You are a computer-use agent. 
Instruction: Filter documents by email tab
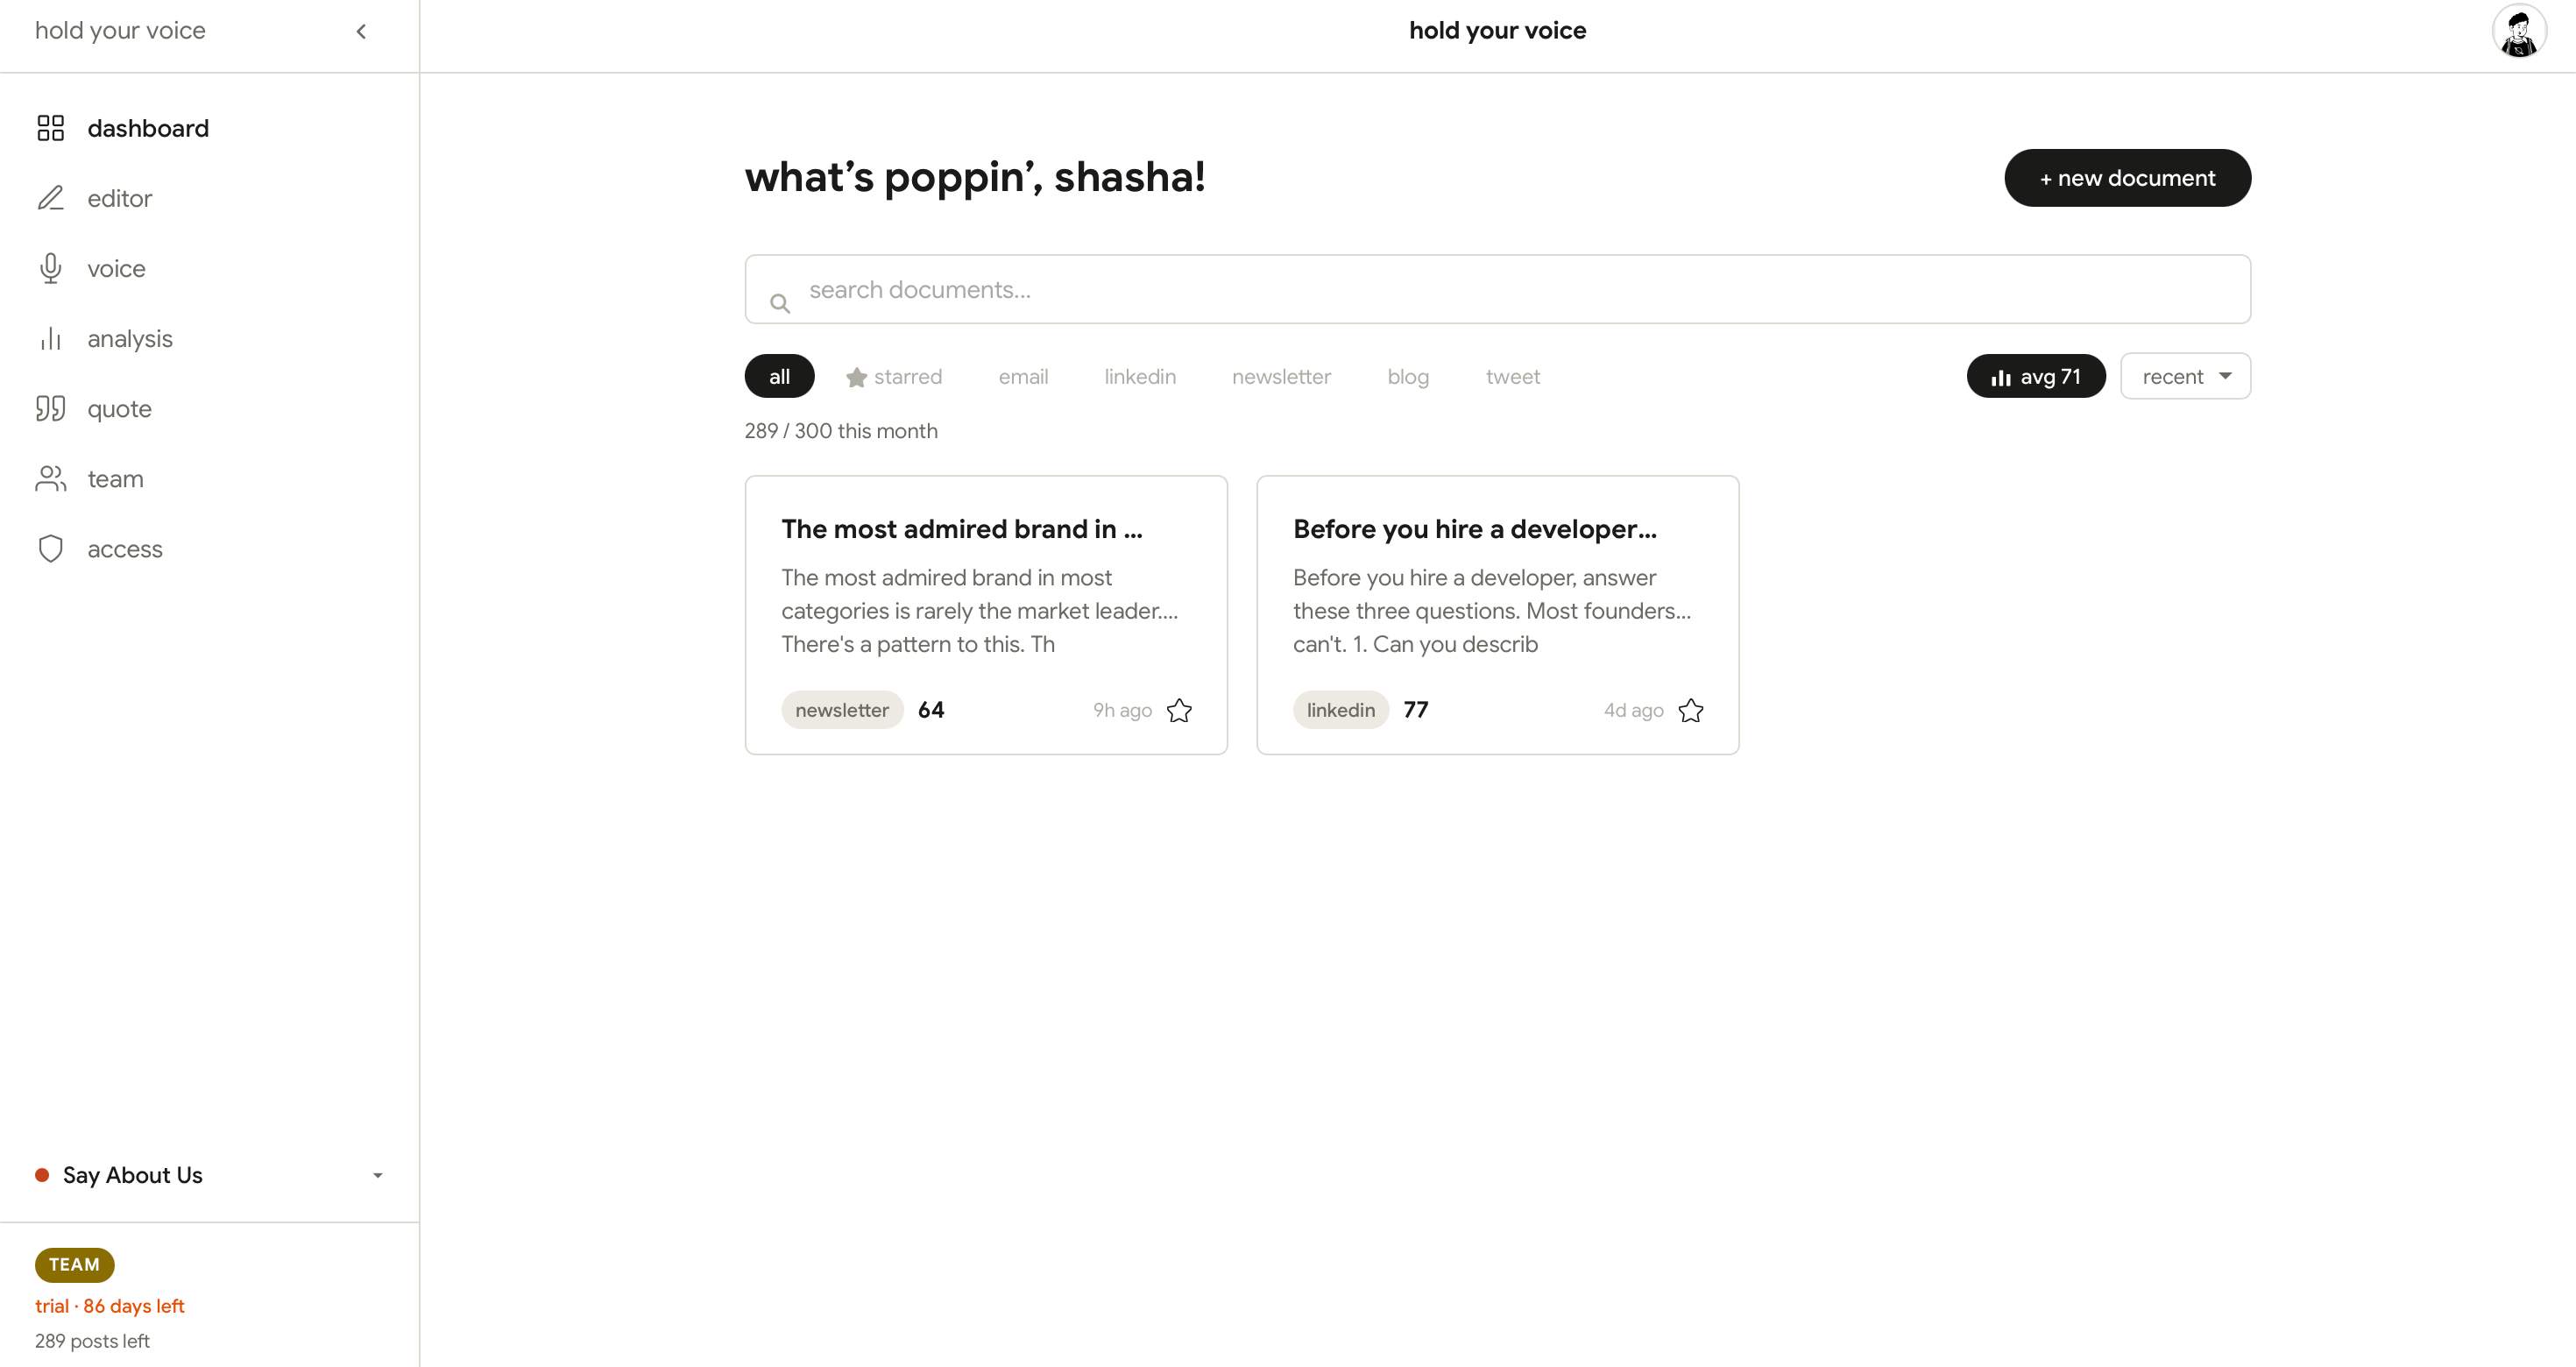coord(1023,377)
